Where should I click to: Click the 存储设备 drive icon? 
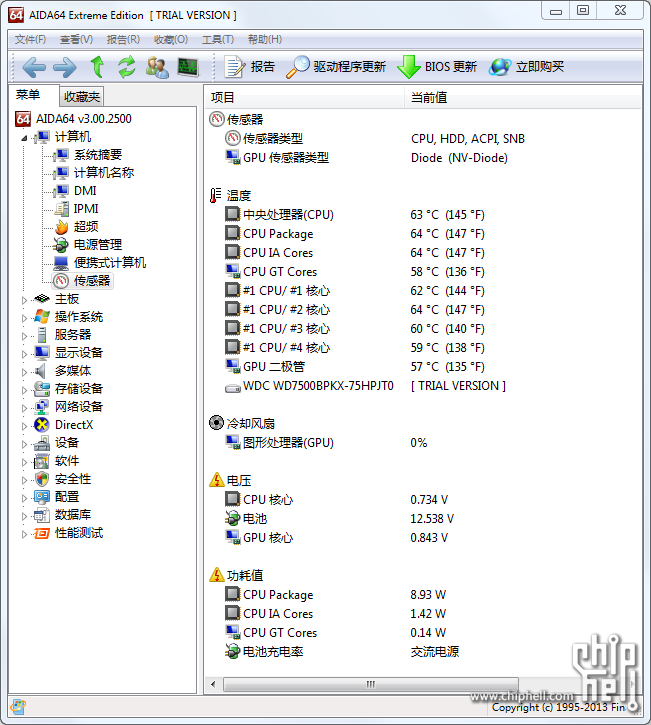(42, 389)
